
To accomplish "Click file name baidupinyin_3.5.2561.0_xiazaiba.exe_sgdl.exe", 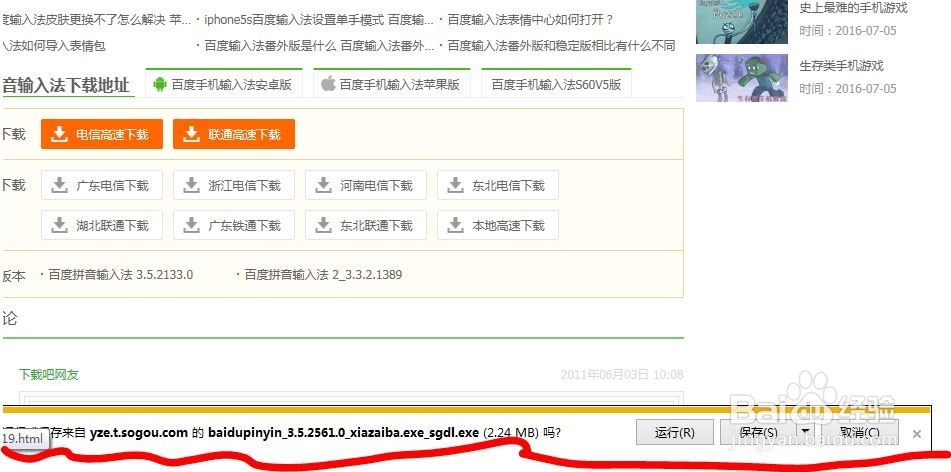I will tap(344, 433).
